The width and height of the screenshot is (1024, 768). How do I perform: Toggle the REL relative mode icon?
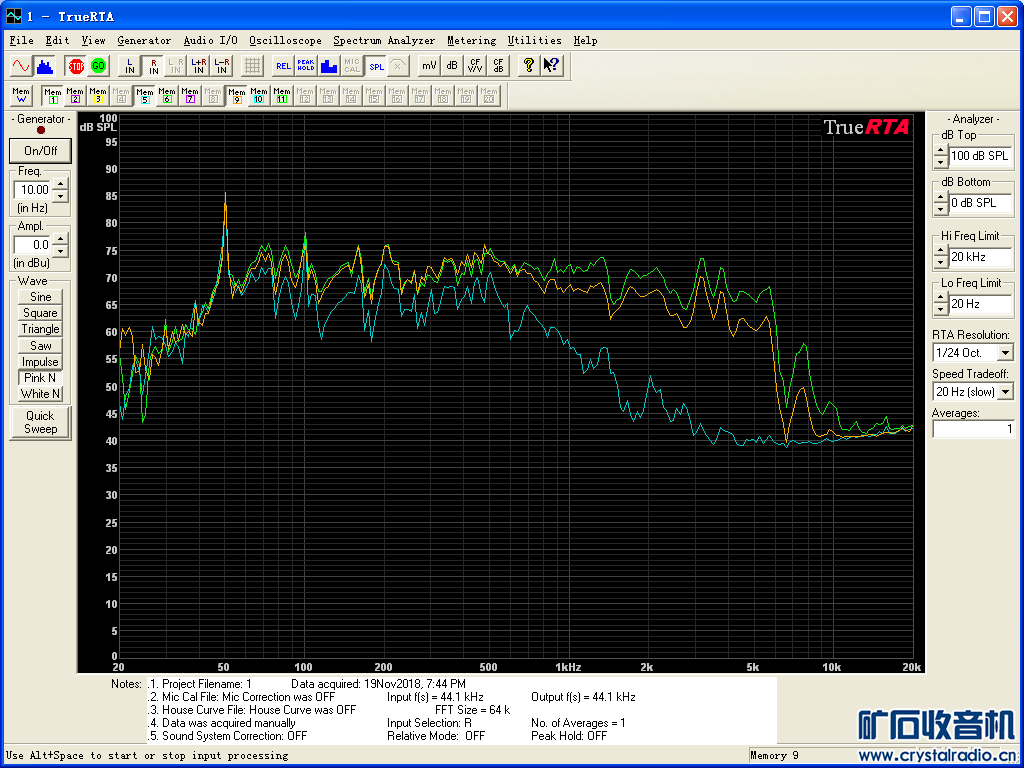[x=283, y=66]
